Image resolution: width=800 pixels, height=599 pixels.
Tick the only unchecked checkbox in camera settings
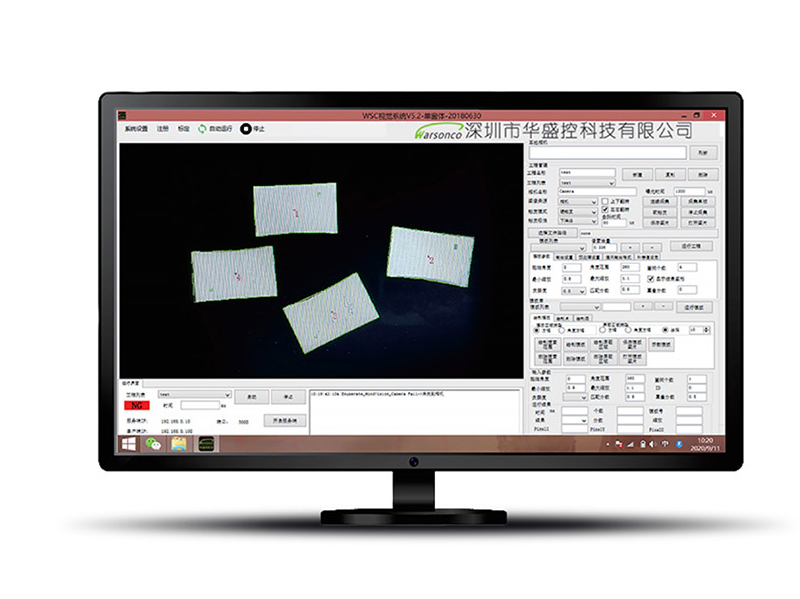(x=605, y=202)
